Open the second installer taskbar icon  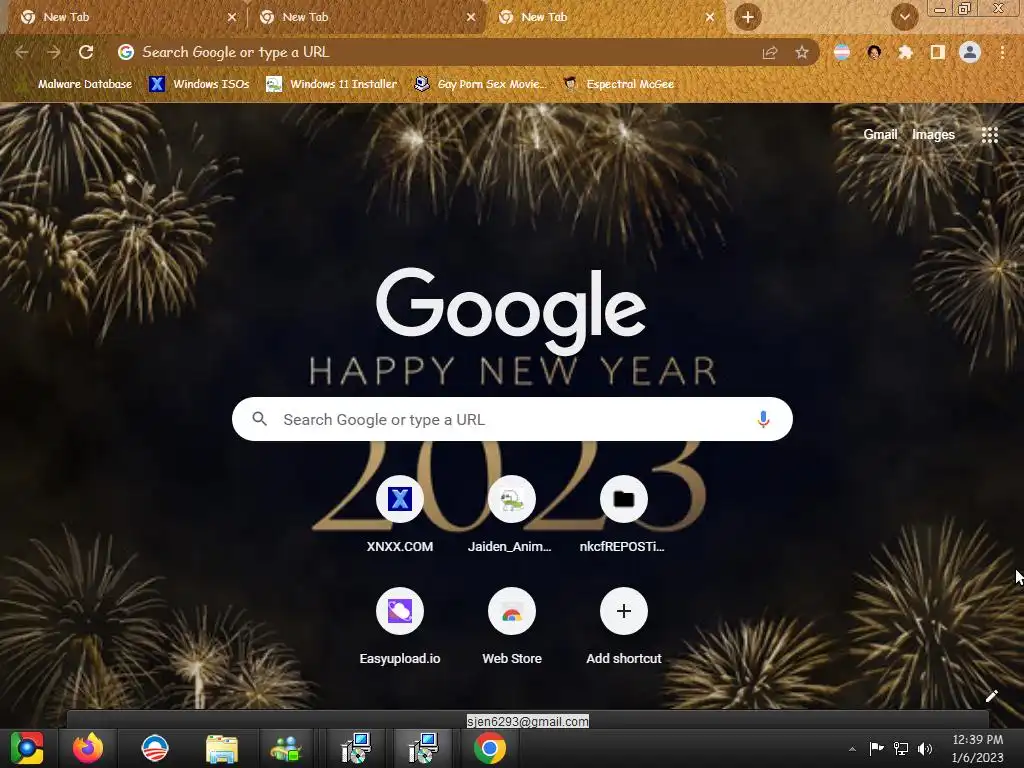click(423, 748)
